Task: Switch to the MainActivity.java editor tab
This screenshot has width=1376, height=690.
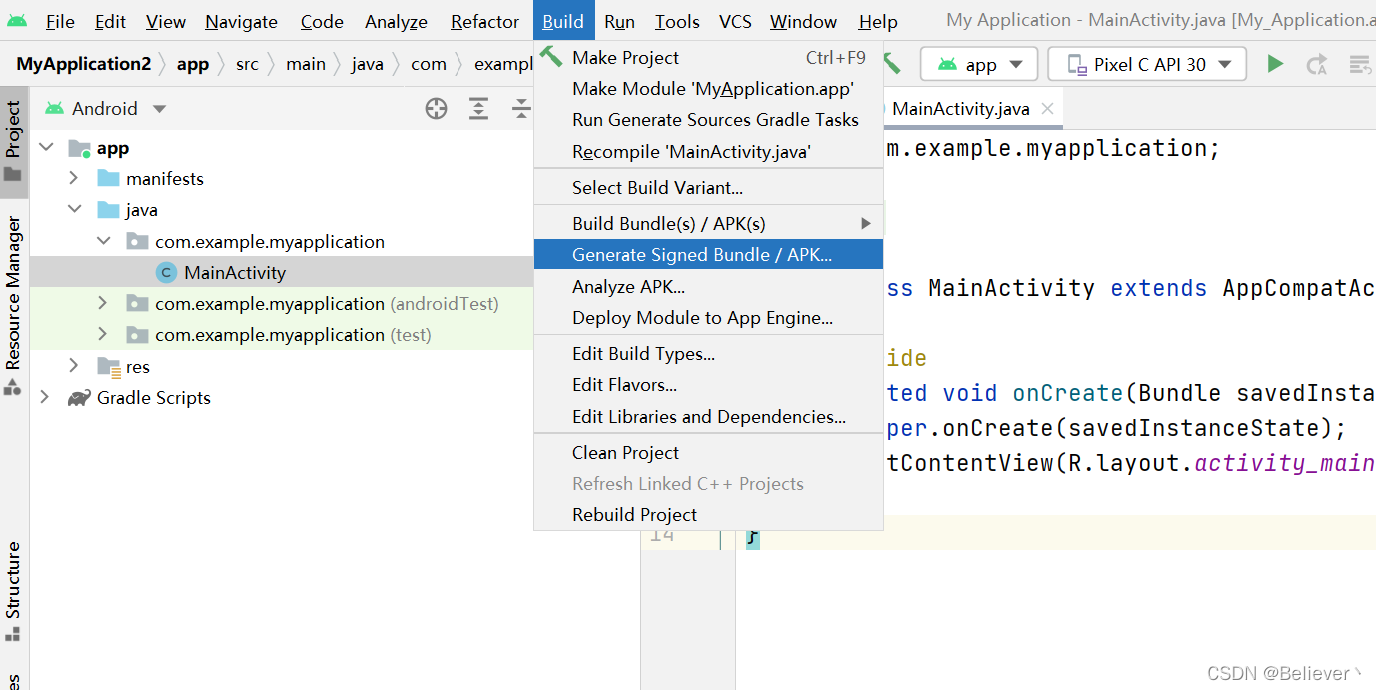Action: (x=960, y=109)
